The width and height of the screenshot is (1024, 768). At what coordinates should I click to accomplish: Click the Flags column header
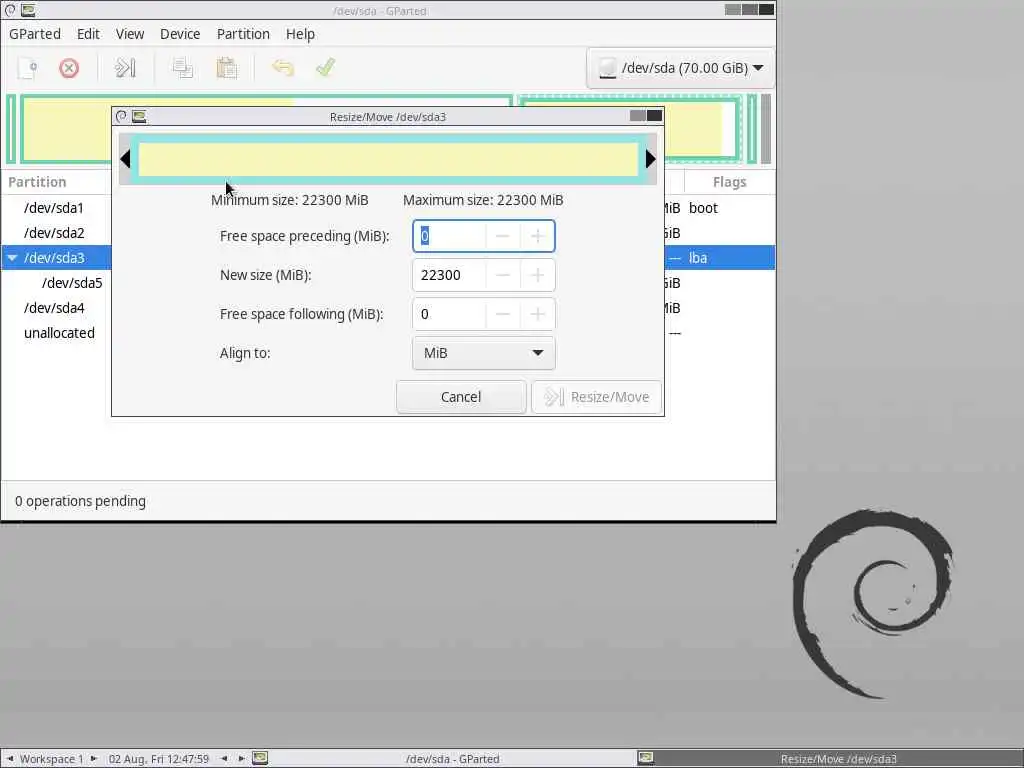pos(729,182)
